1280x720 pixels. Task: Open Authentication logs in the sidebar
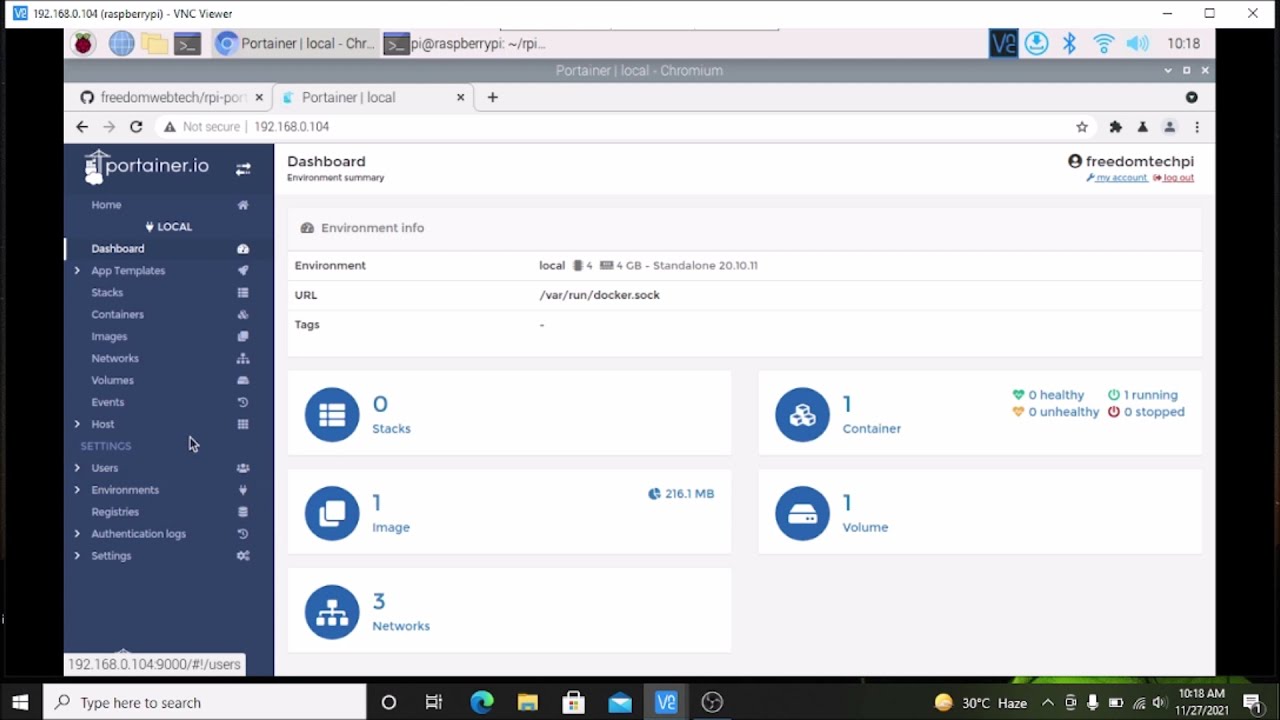click(x=138, y=535)
